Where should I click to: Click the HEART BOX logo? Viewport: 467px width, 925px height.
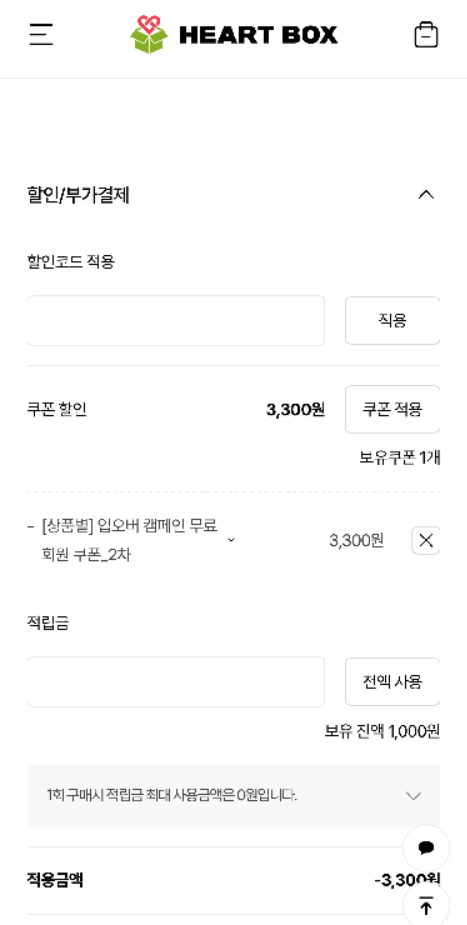coord(234,34)
